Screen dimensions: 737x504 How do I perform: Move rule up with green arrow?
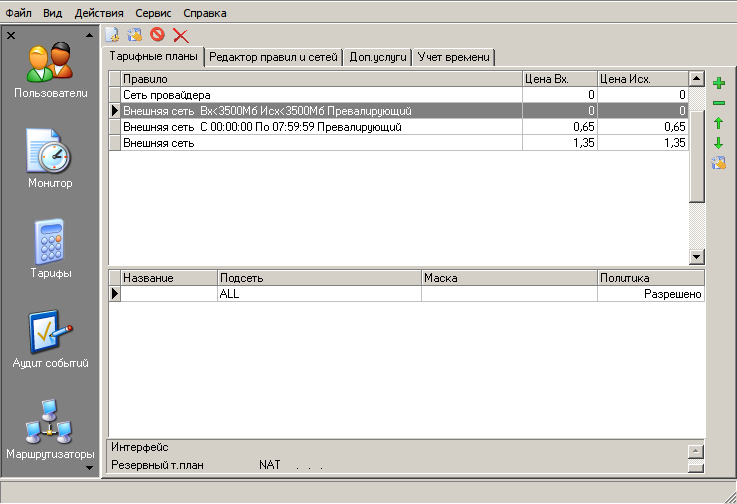click(718, 123)
